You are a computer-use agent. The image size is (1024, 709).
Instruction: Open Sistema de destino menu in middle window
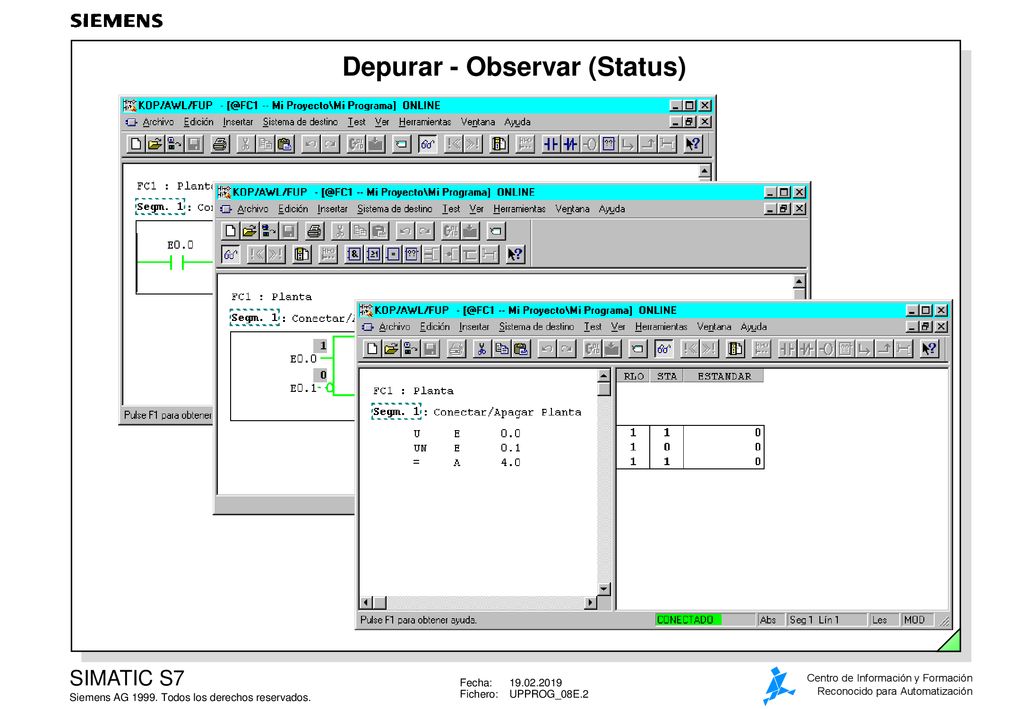pyautogui.click(x=394, y=209)
